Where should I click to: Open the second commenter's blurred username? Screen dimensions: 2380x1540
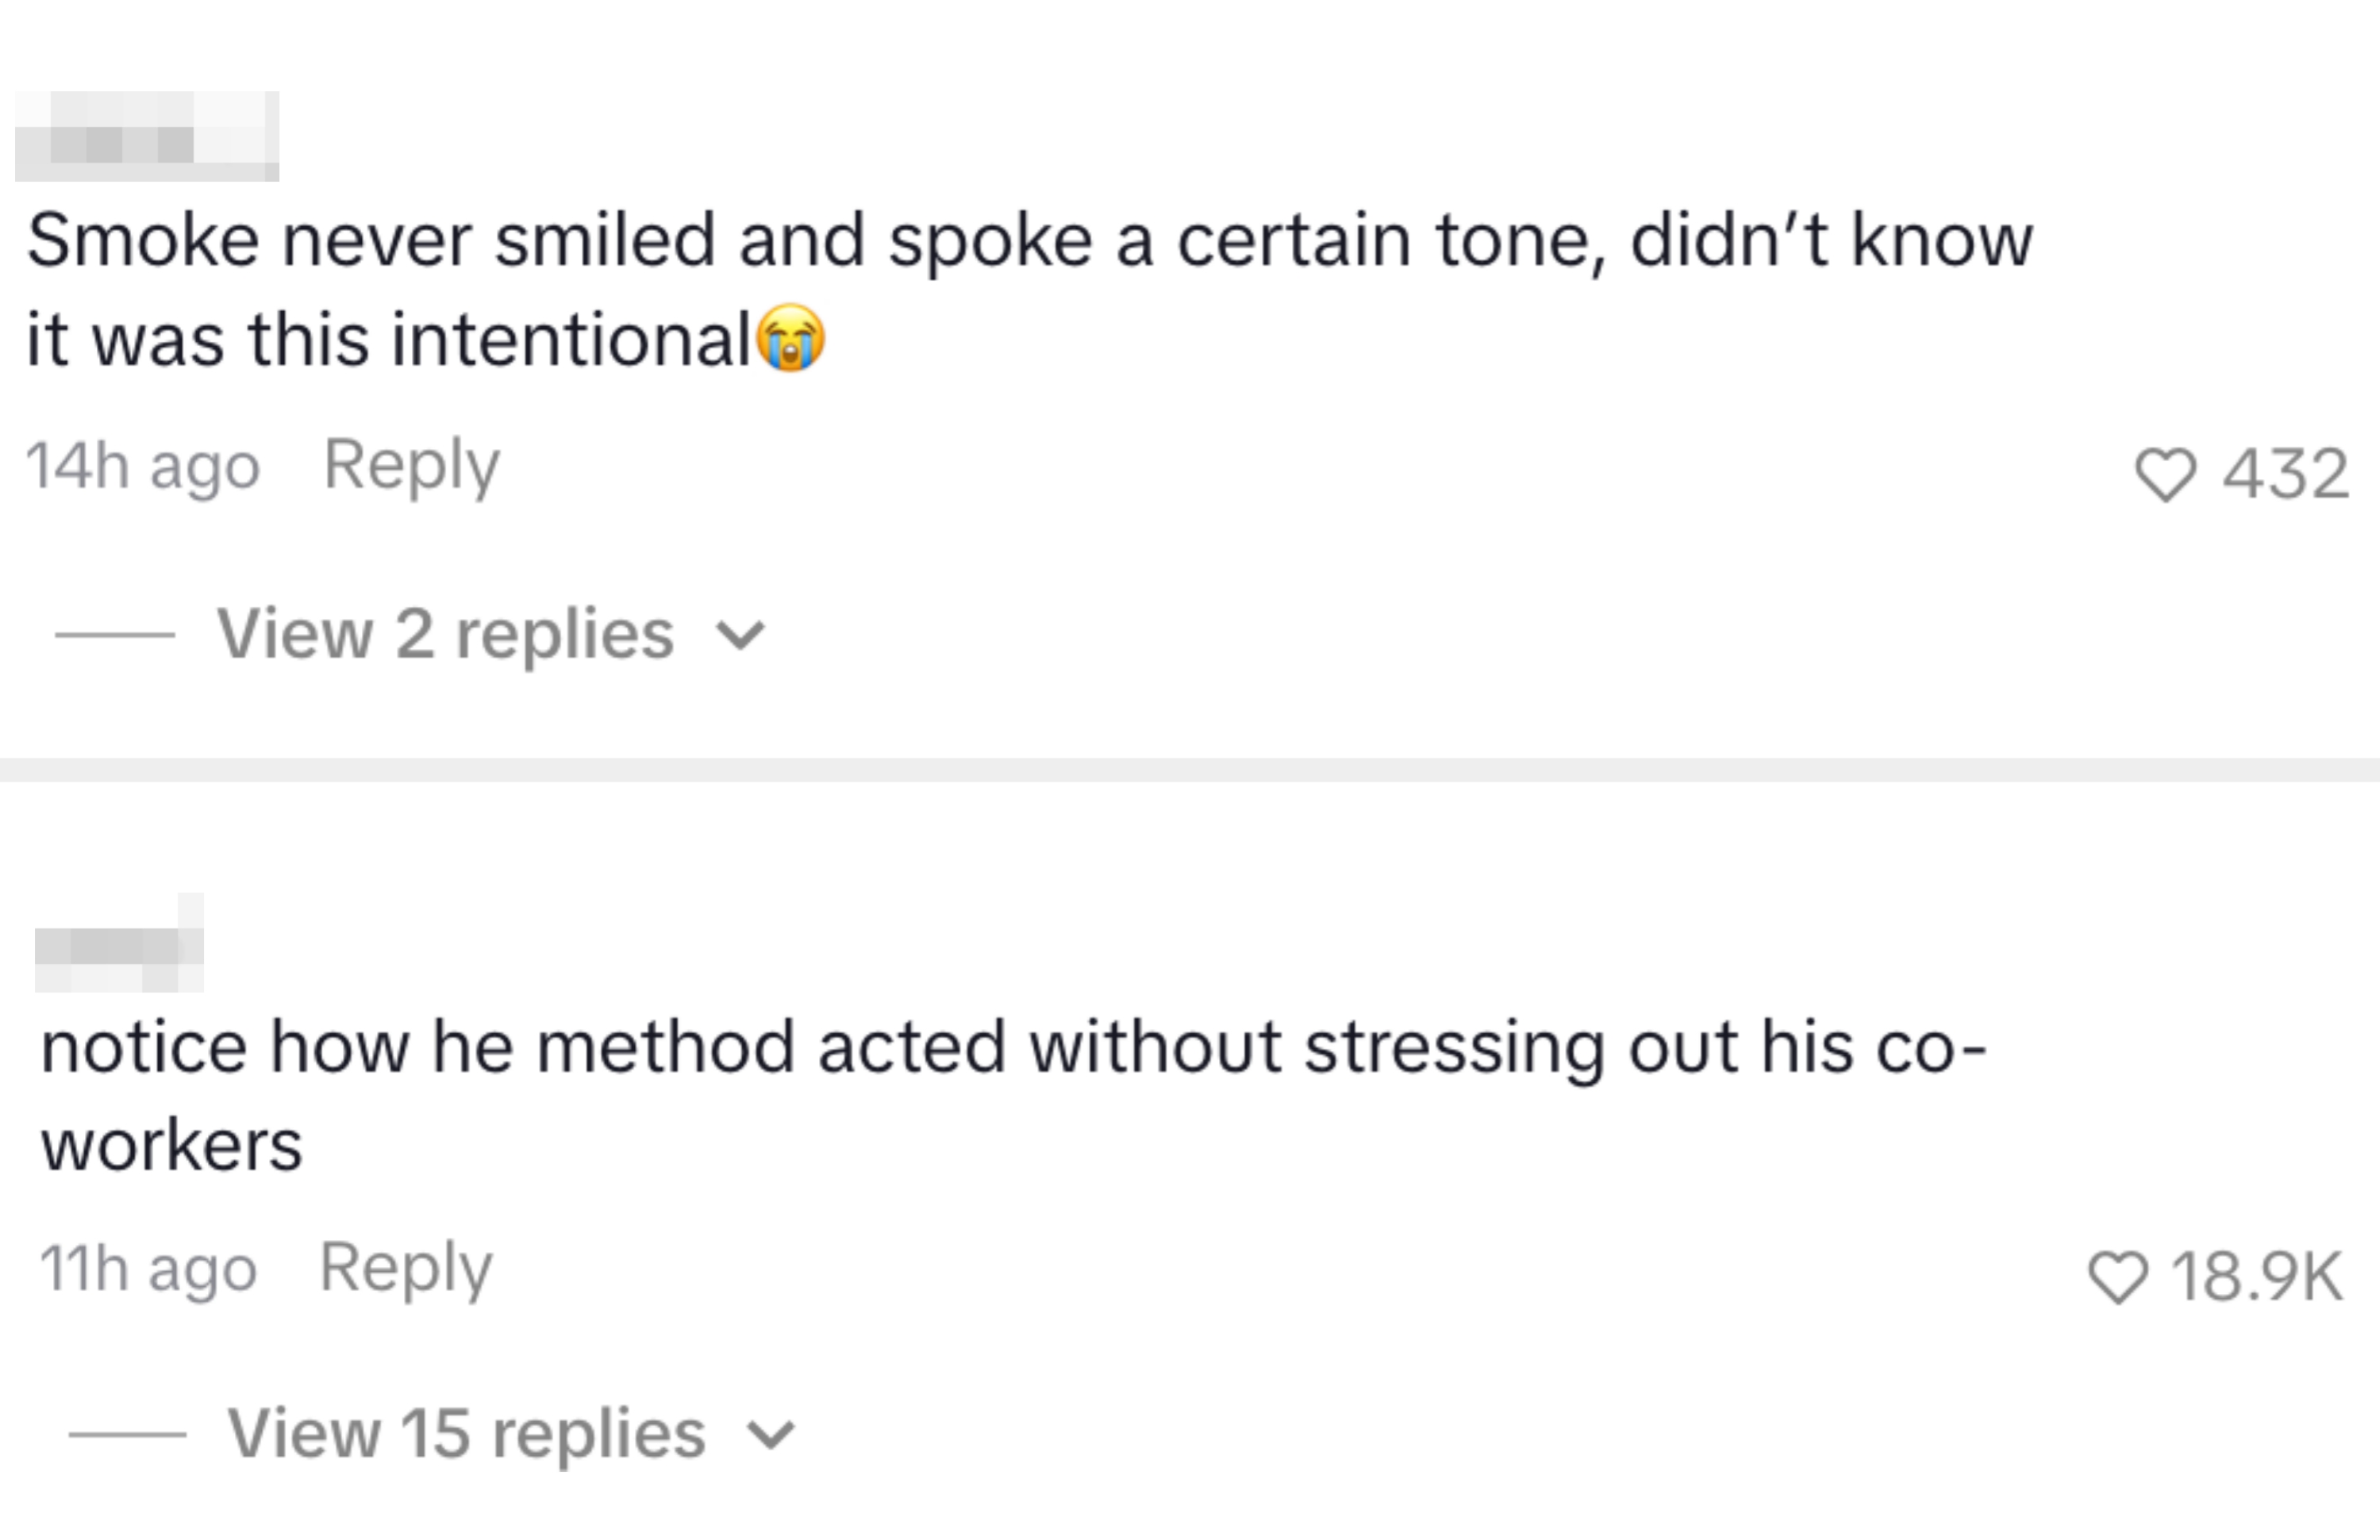(119, 945)
